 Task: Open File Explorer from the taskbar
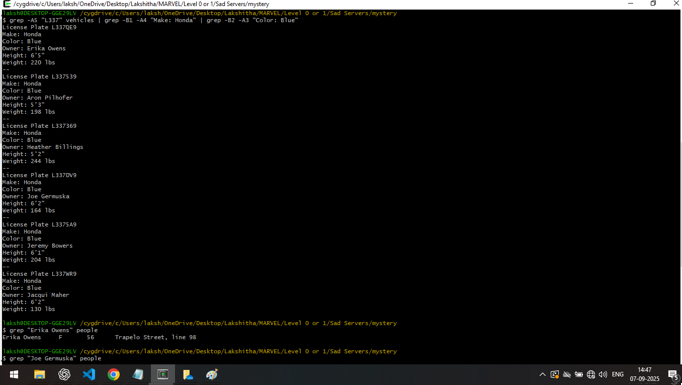(x=40, y=375)
